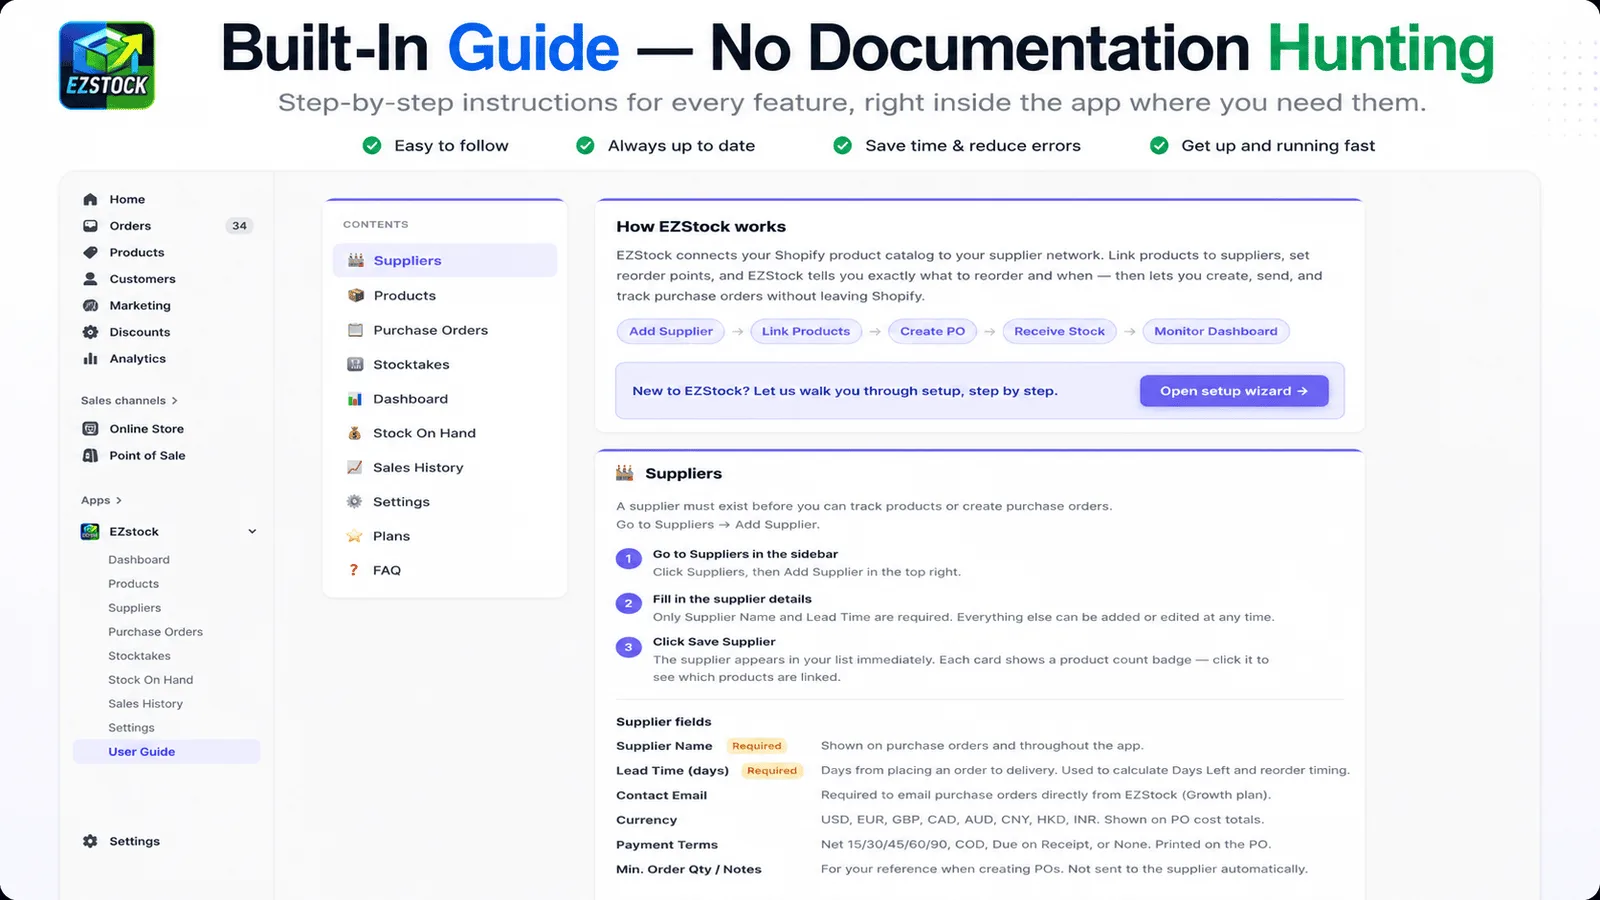Expand the Apps section
Viewport: 1600px width, 900px height.
point(101,500)
